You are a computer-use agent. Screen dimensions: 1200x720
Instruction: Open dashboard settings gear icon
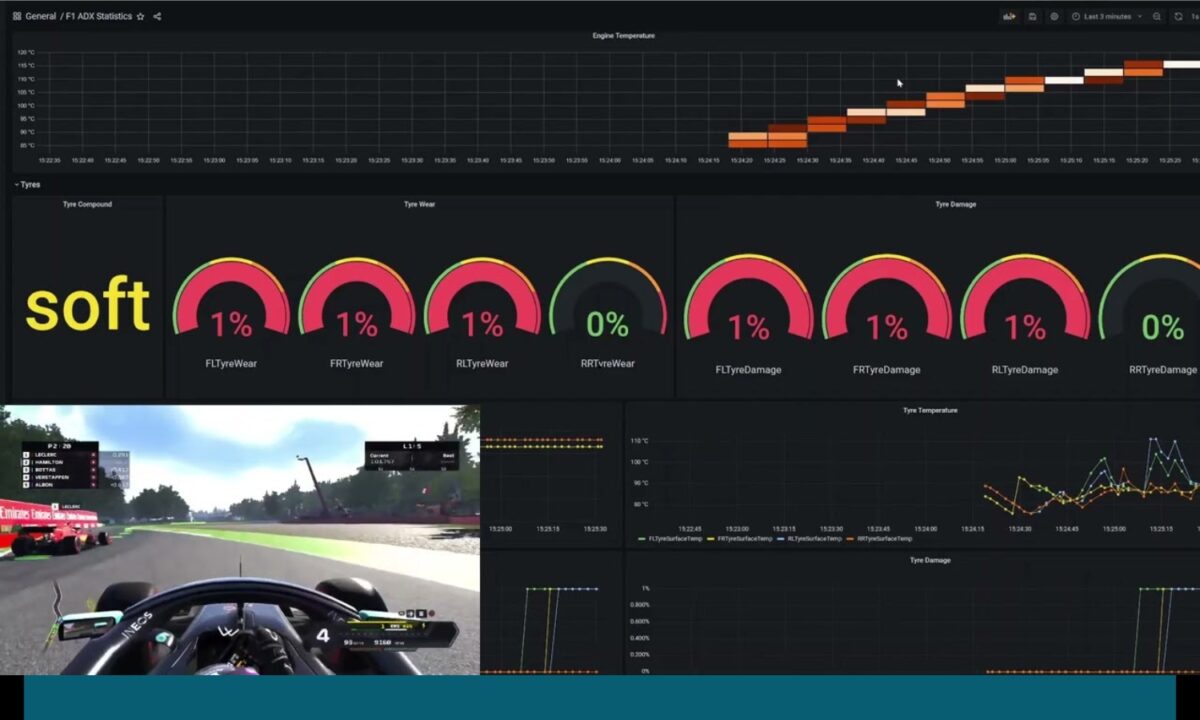(x=1052, y=16)
